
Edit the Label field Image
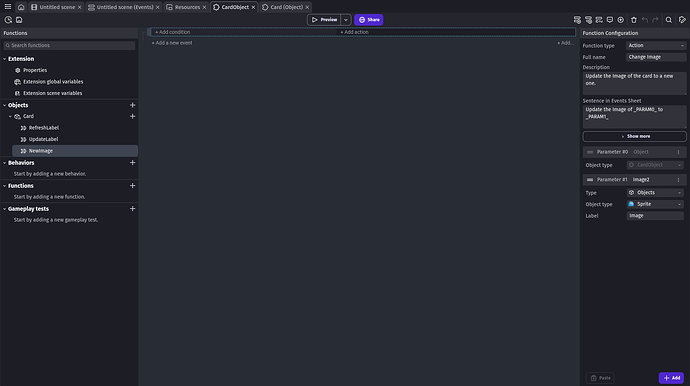[x=655, y=216]
